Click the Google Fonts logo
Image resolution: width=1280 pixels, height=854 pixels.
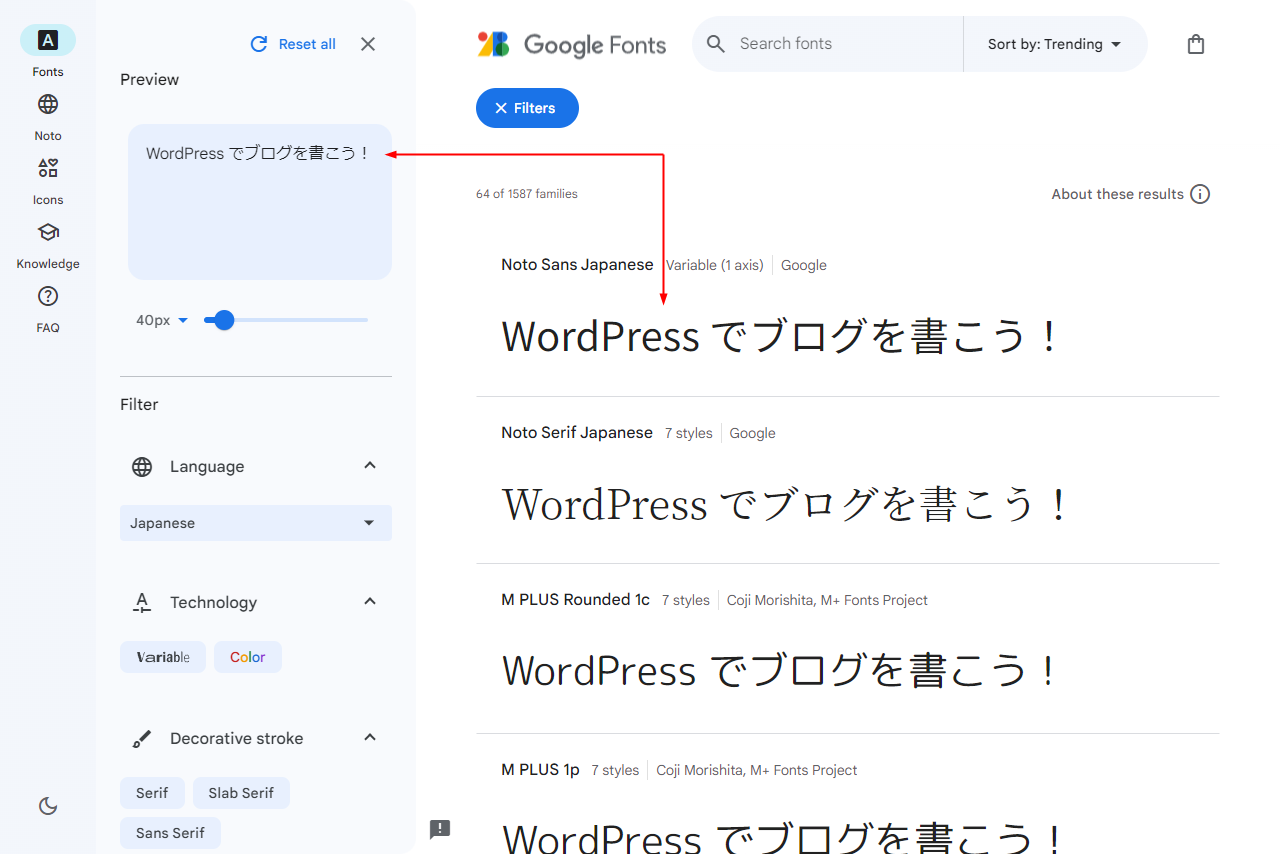[571, 44]
